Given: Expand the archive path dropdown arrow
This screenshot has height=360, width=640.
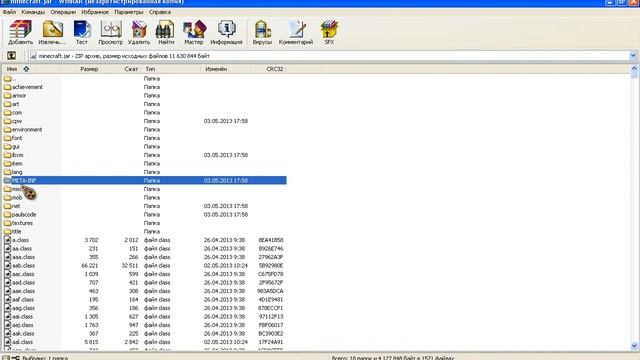Looking at the screenshot, I should pyautogui.click(x=633, y=56).
